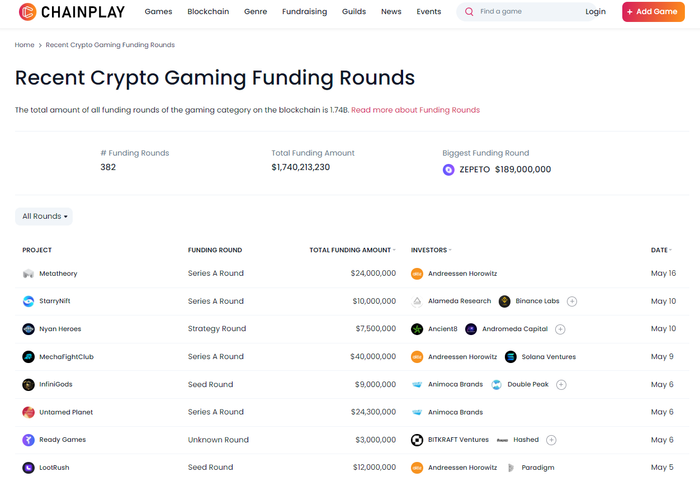Viewport: 700px width, 480px height.
Task: Click the search magnifier icon
Action: (469, 12)
